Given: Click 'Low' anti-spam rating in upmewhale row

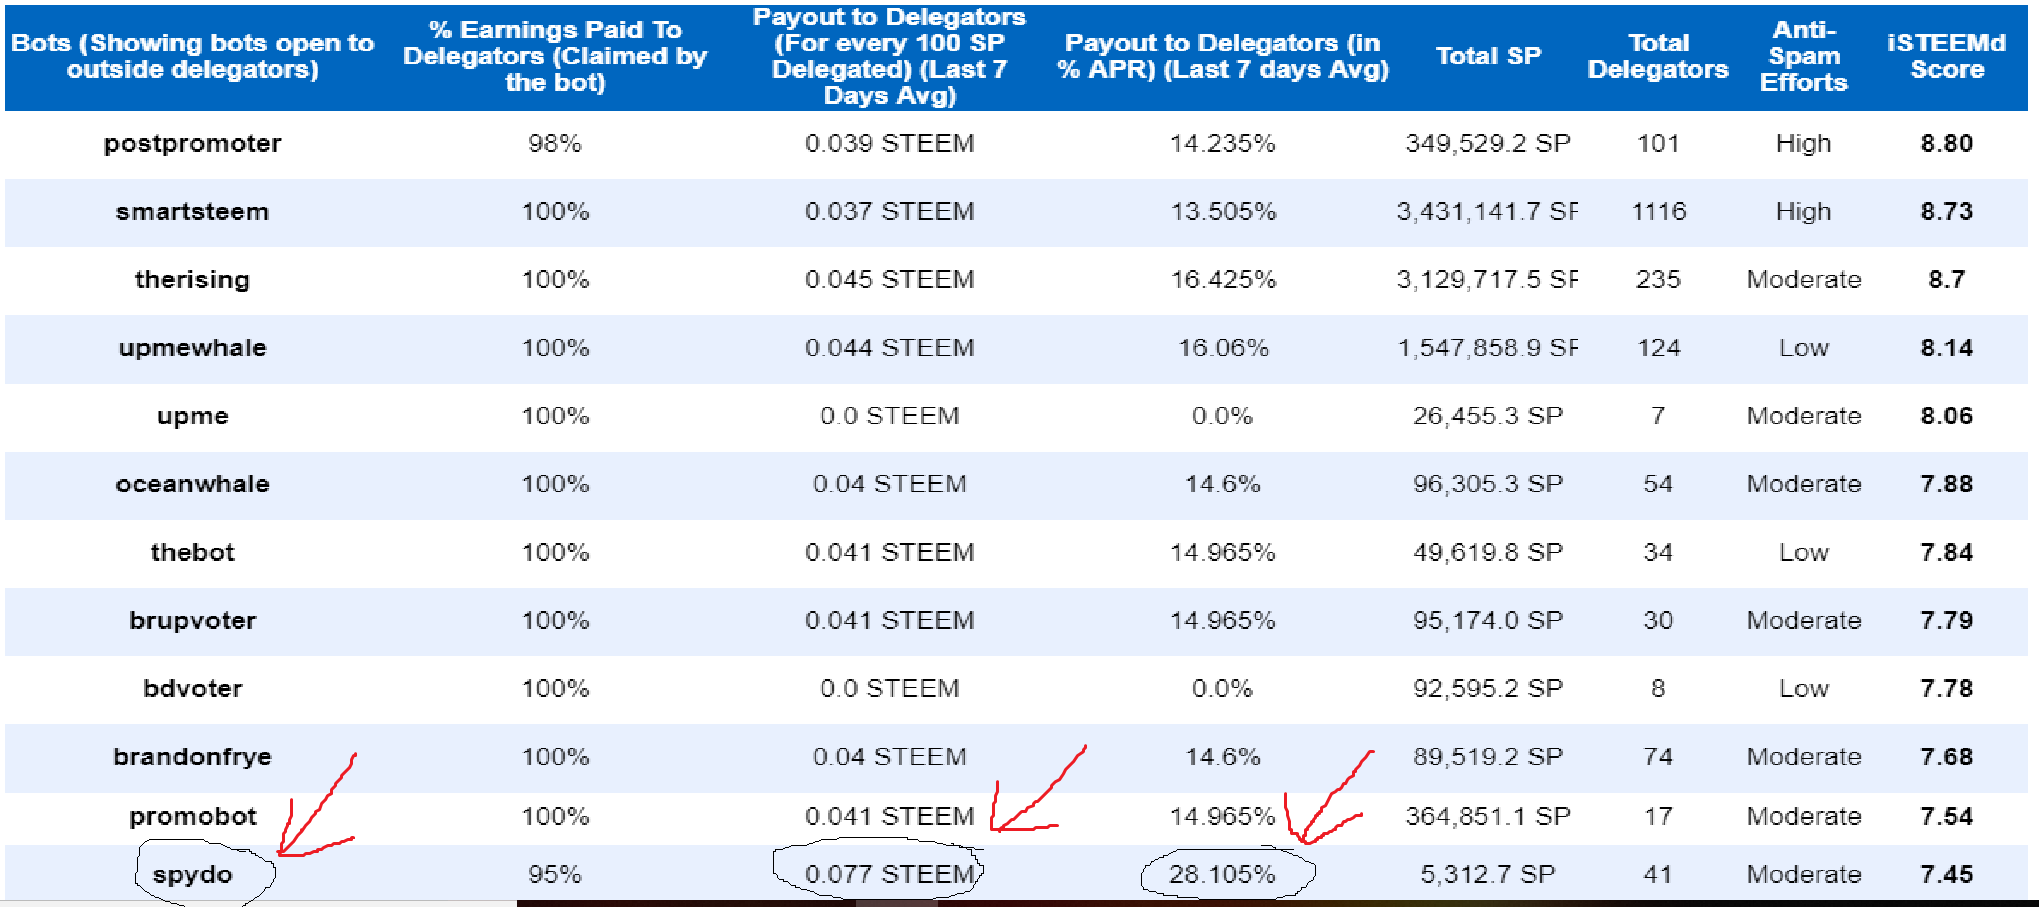Looking at the screenshot, I should (x=1804, y=348).
